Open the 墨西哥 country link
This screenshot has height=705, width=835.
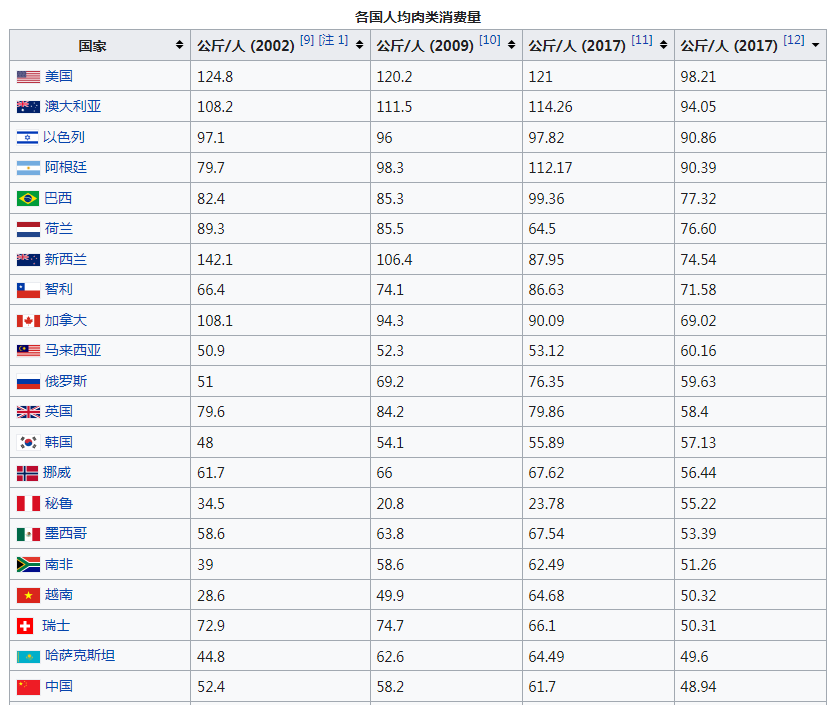[x=66, y=533]
